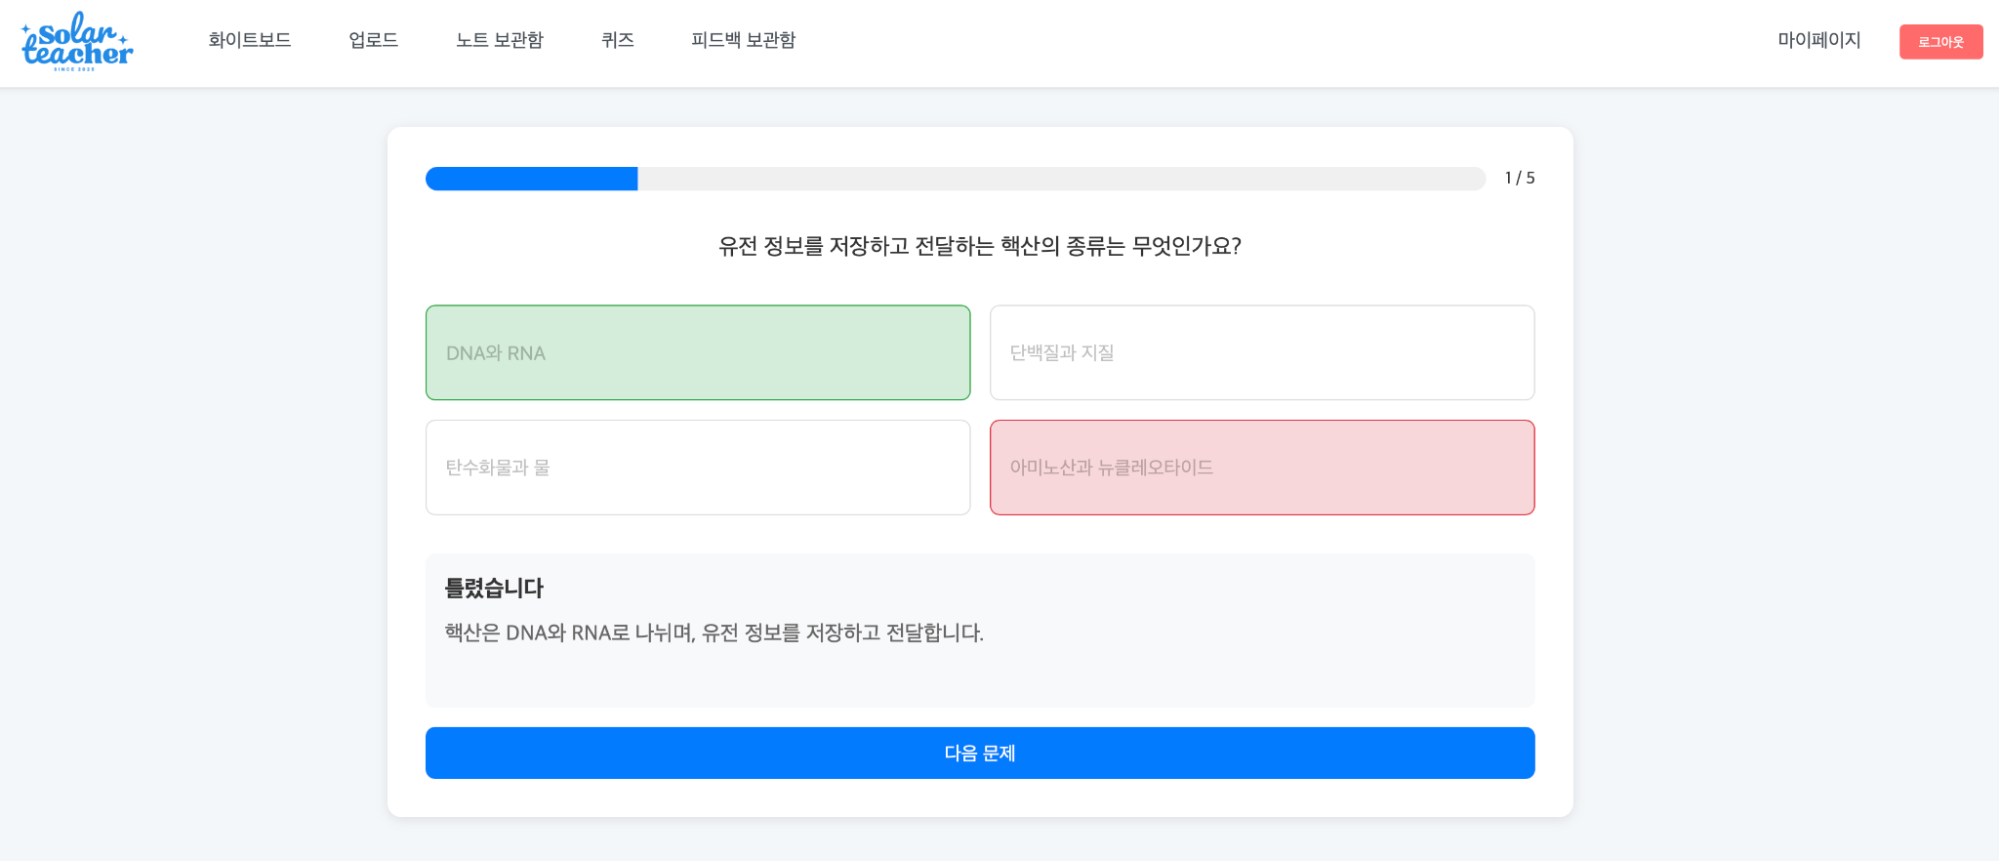This screenshot has width=1999, height=861.
Task: Visit 마이페이지 link
Action: point(1818,40)
